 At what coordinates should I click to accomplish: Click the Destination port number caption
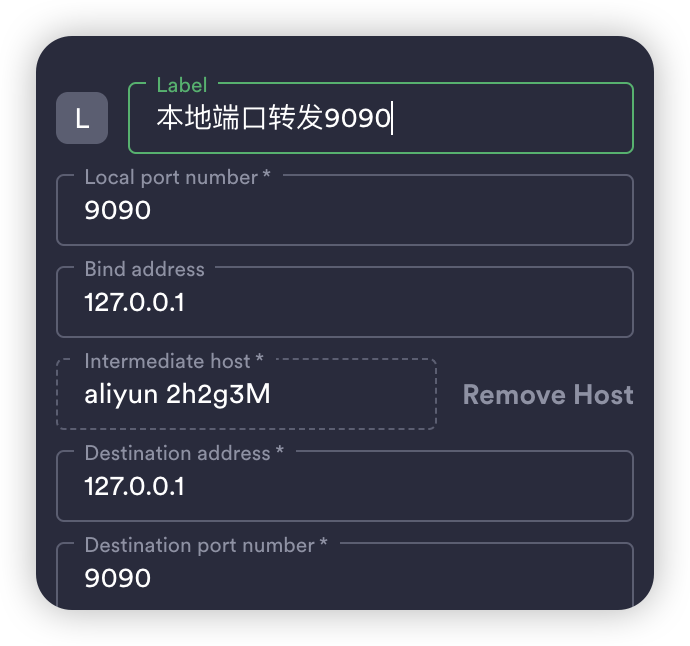[x=206, y=545]
